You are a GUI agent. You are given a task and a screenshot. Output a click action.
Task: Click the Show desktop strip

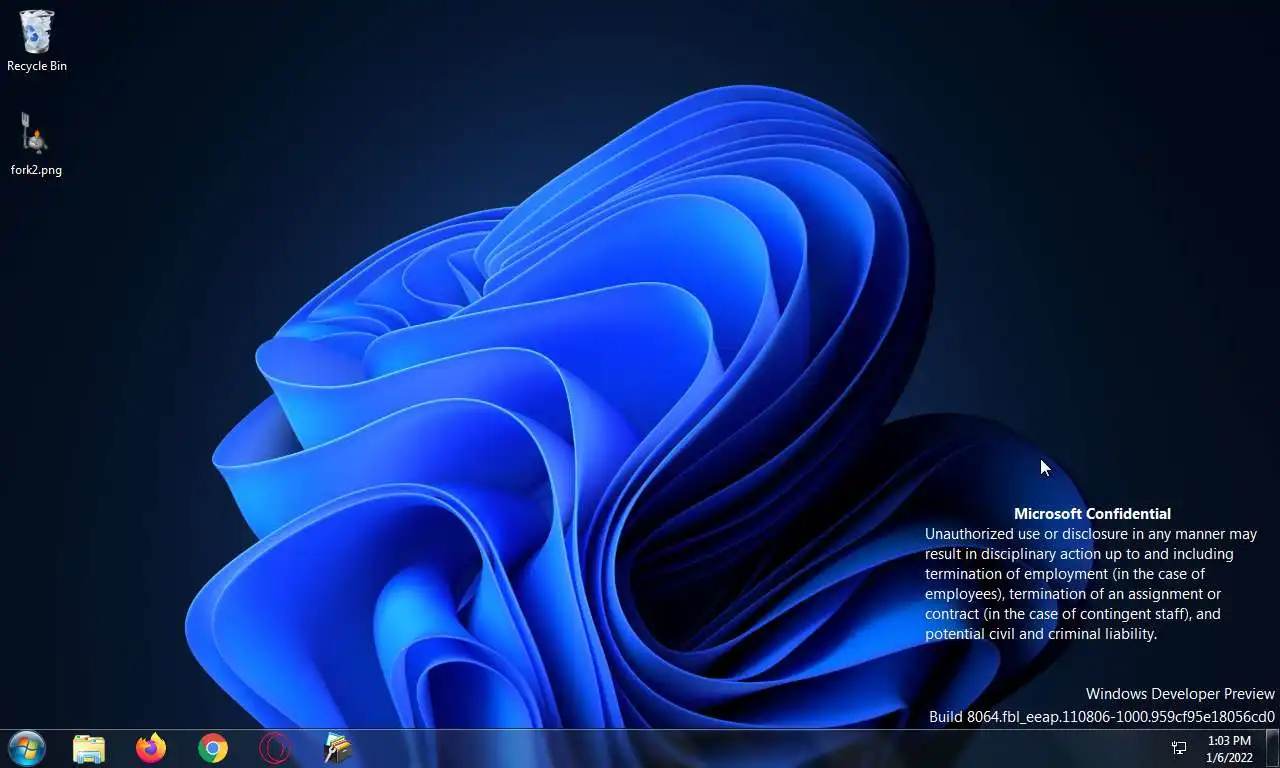pos(1272,748)
